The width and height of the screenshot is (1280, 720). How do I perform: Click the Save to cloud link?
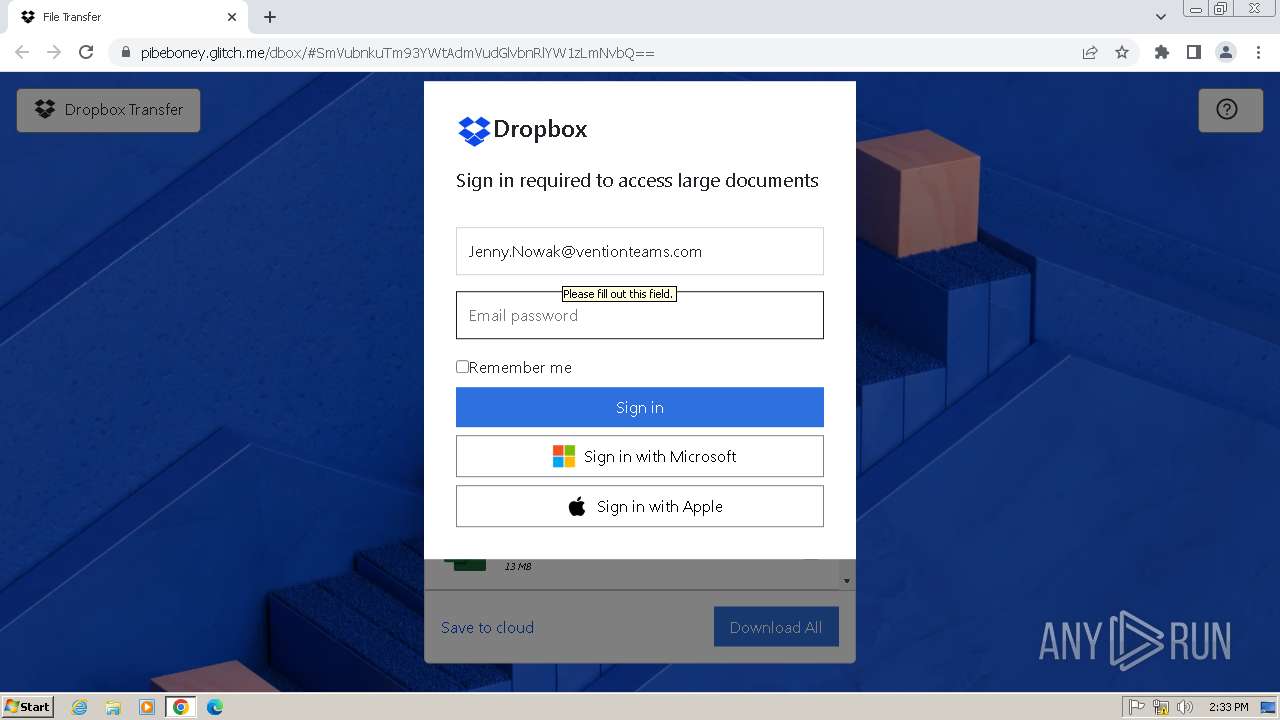click(x=488, y=627)
